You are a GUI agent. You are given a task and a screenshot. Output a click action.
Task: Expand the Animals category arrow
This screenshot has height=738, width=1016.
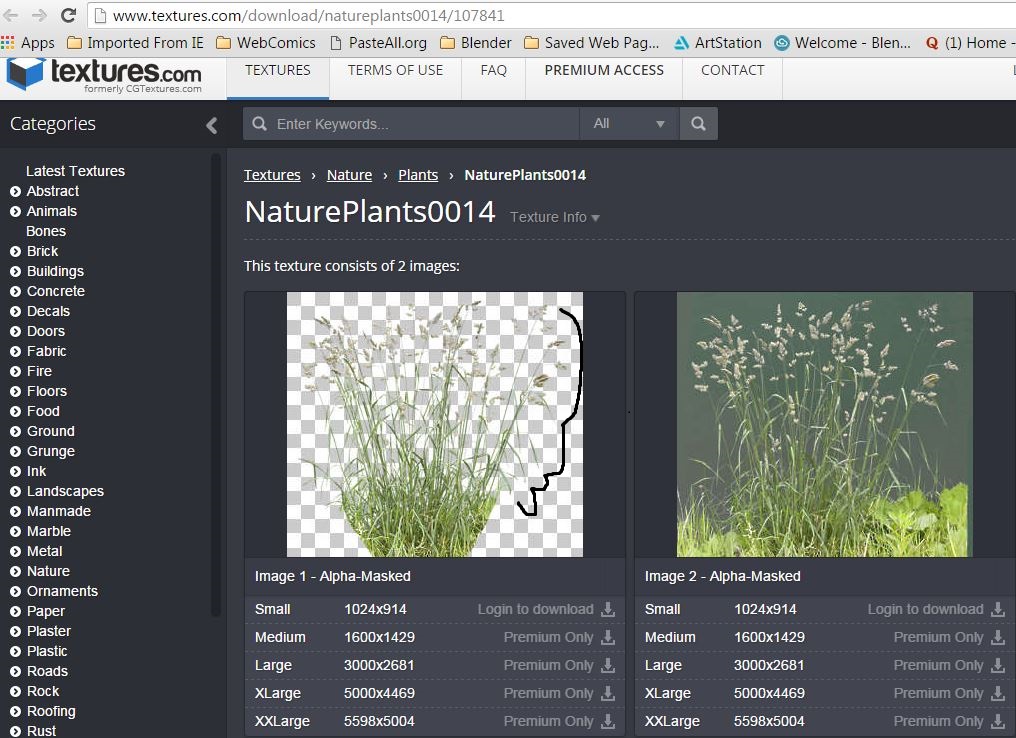[x=16, y=211]
